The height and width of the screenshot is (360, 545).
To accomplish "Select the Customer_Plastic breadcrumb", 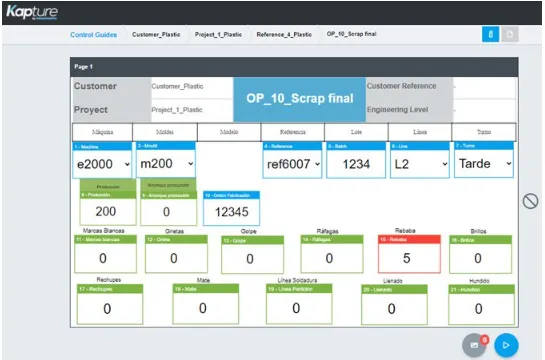I will (x=156, y=34).
